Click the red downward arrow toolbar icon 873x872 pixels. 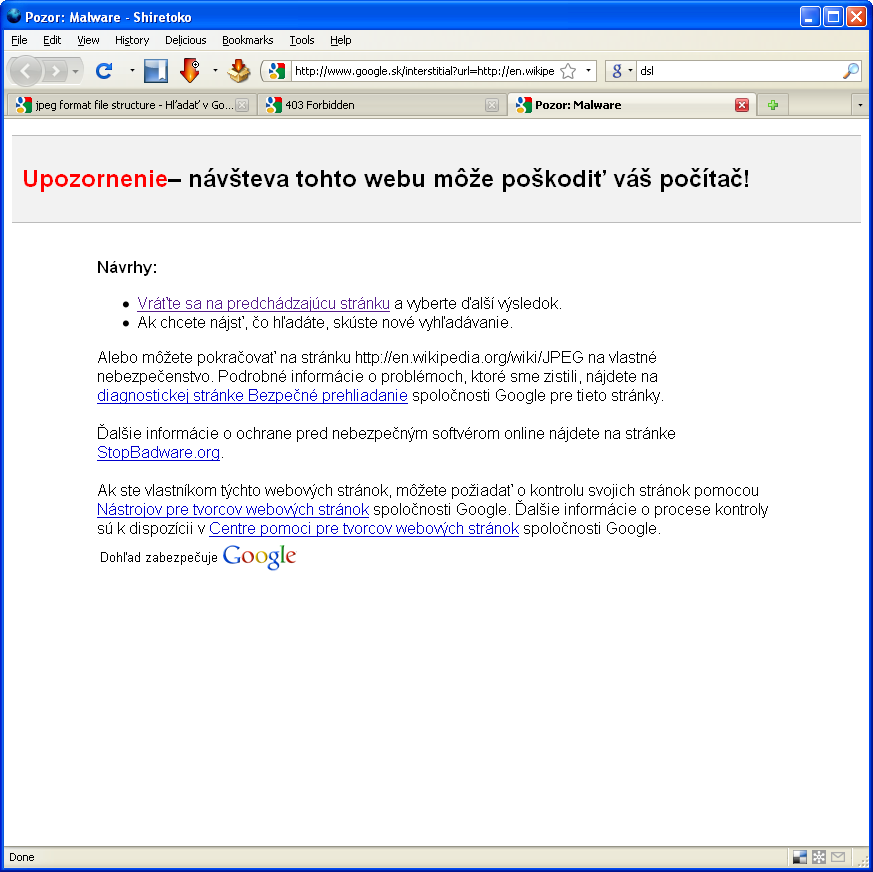(190, 71)
